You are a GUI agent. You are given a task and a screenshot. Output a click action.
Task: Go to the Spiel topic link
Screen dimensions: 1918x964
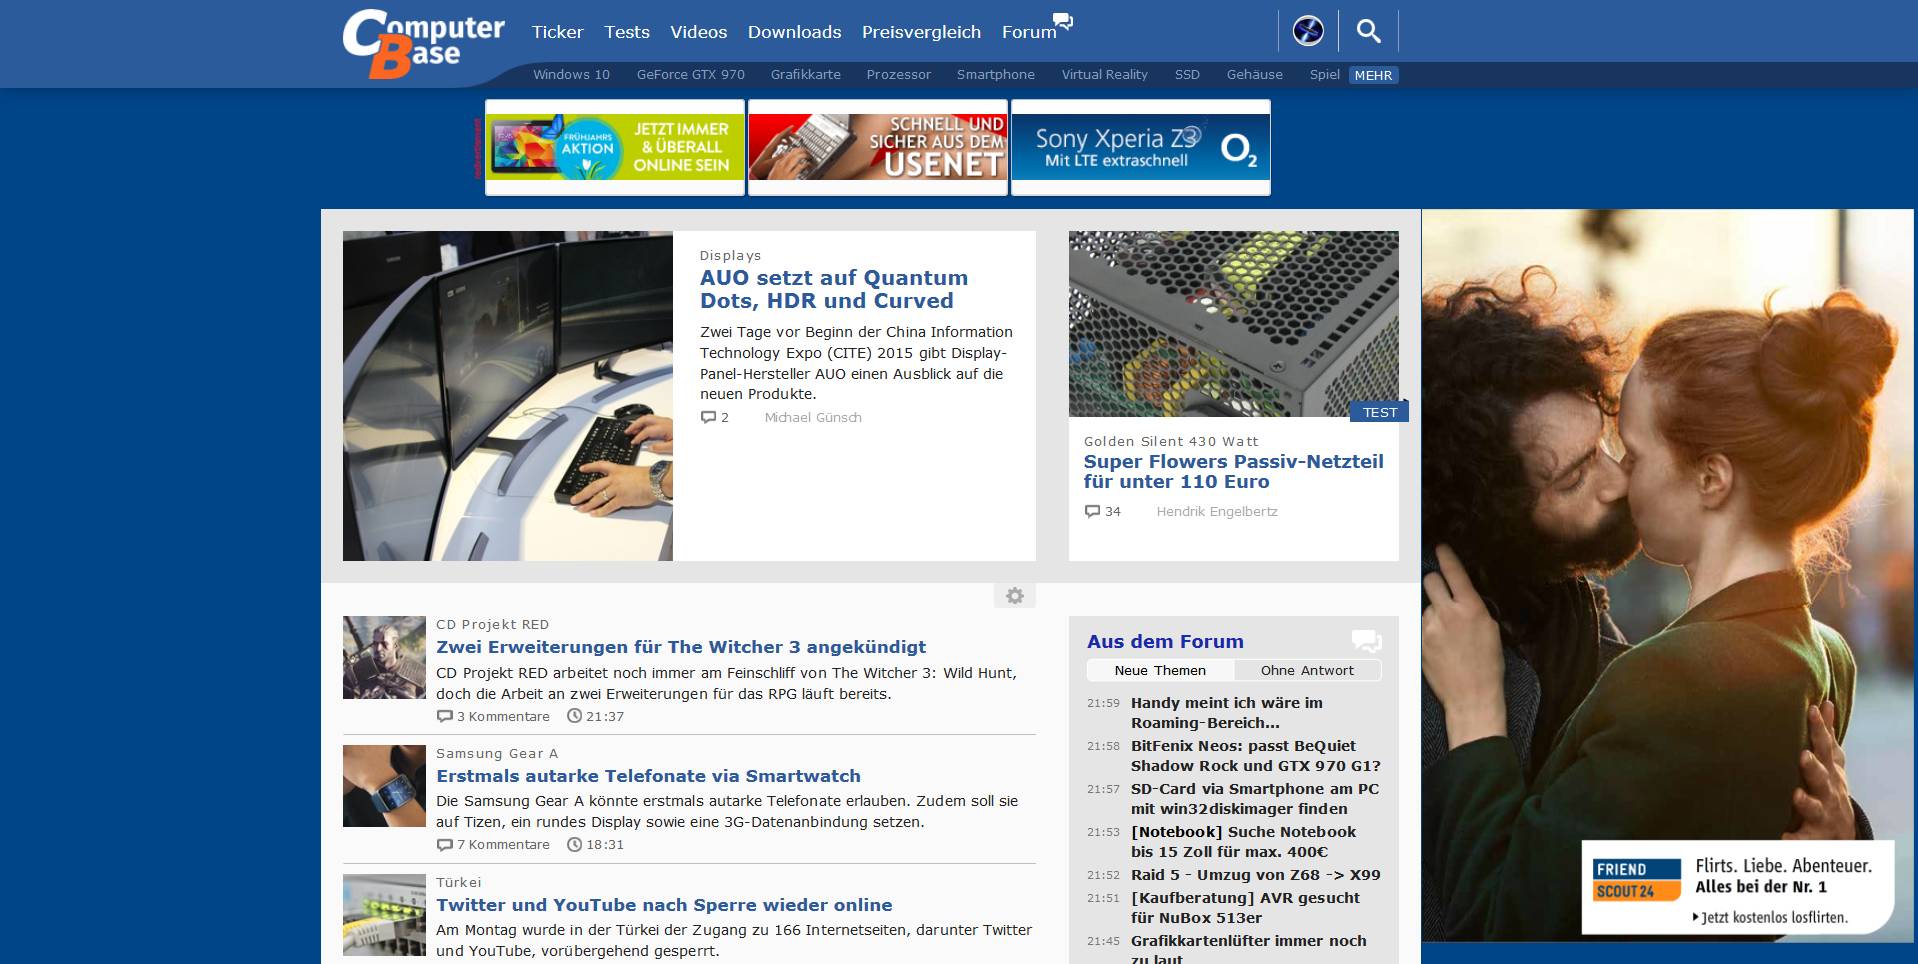(1325, 75)
